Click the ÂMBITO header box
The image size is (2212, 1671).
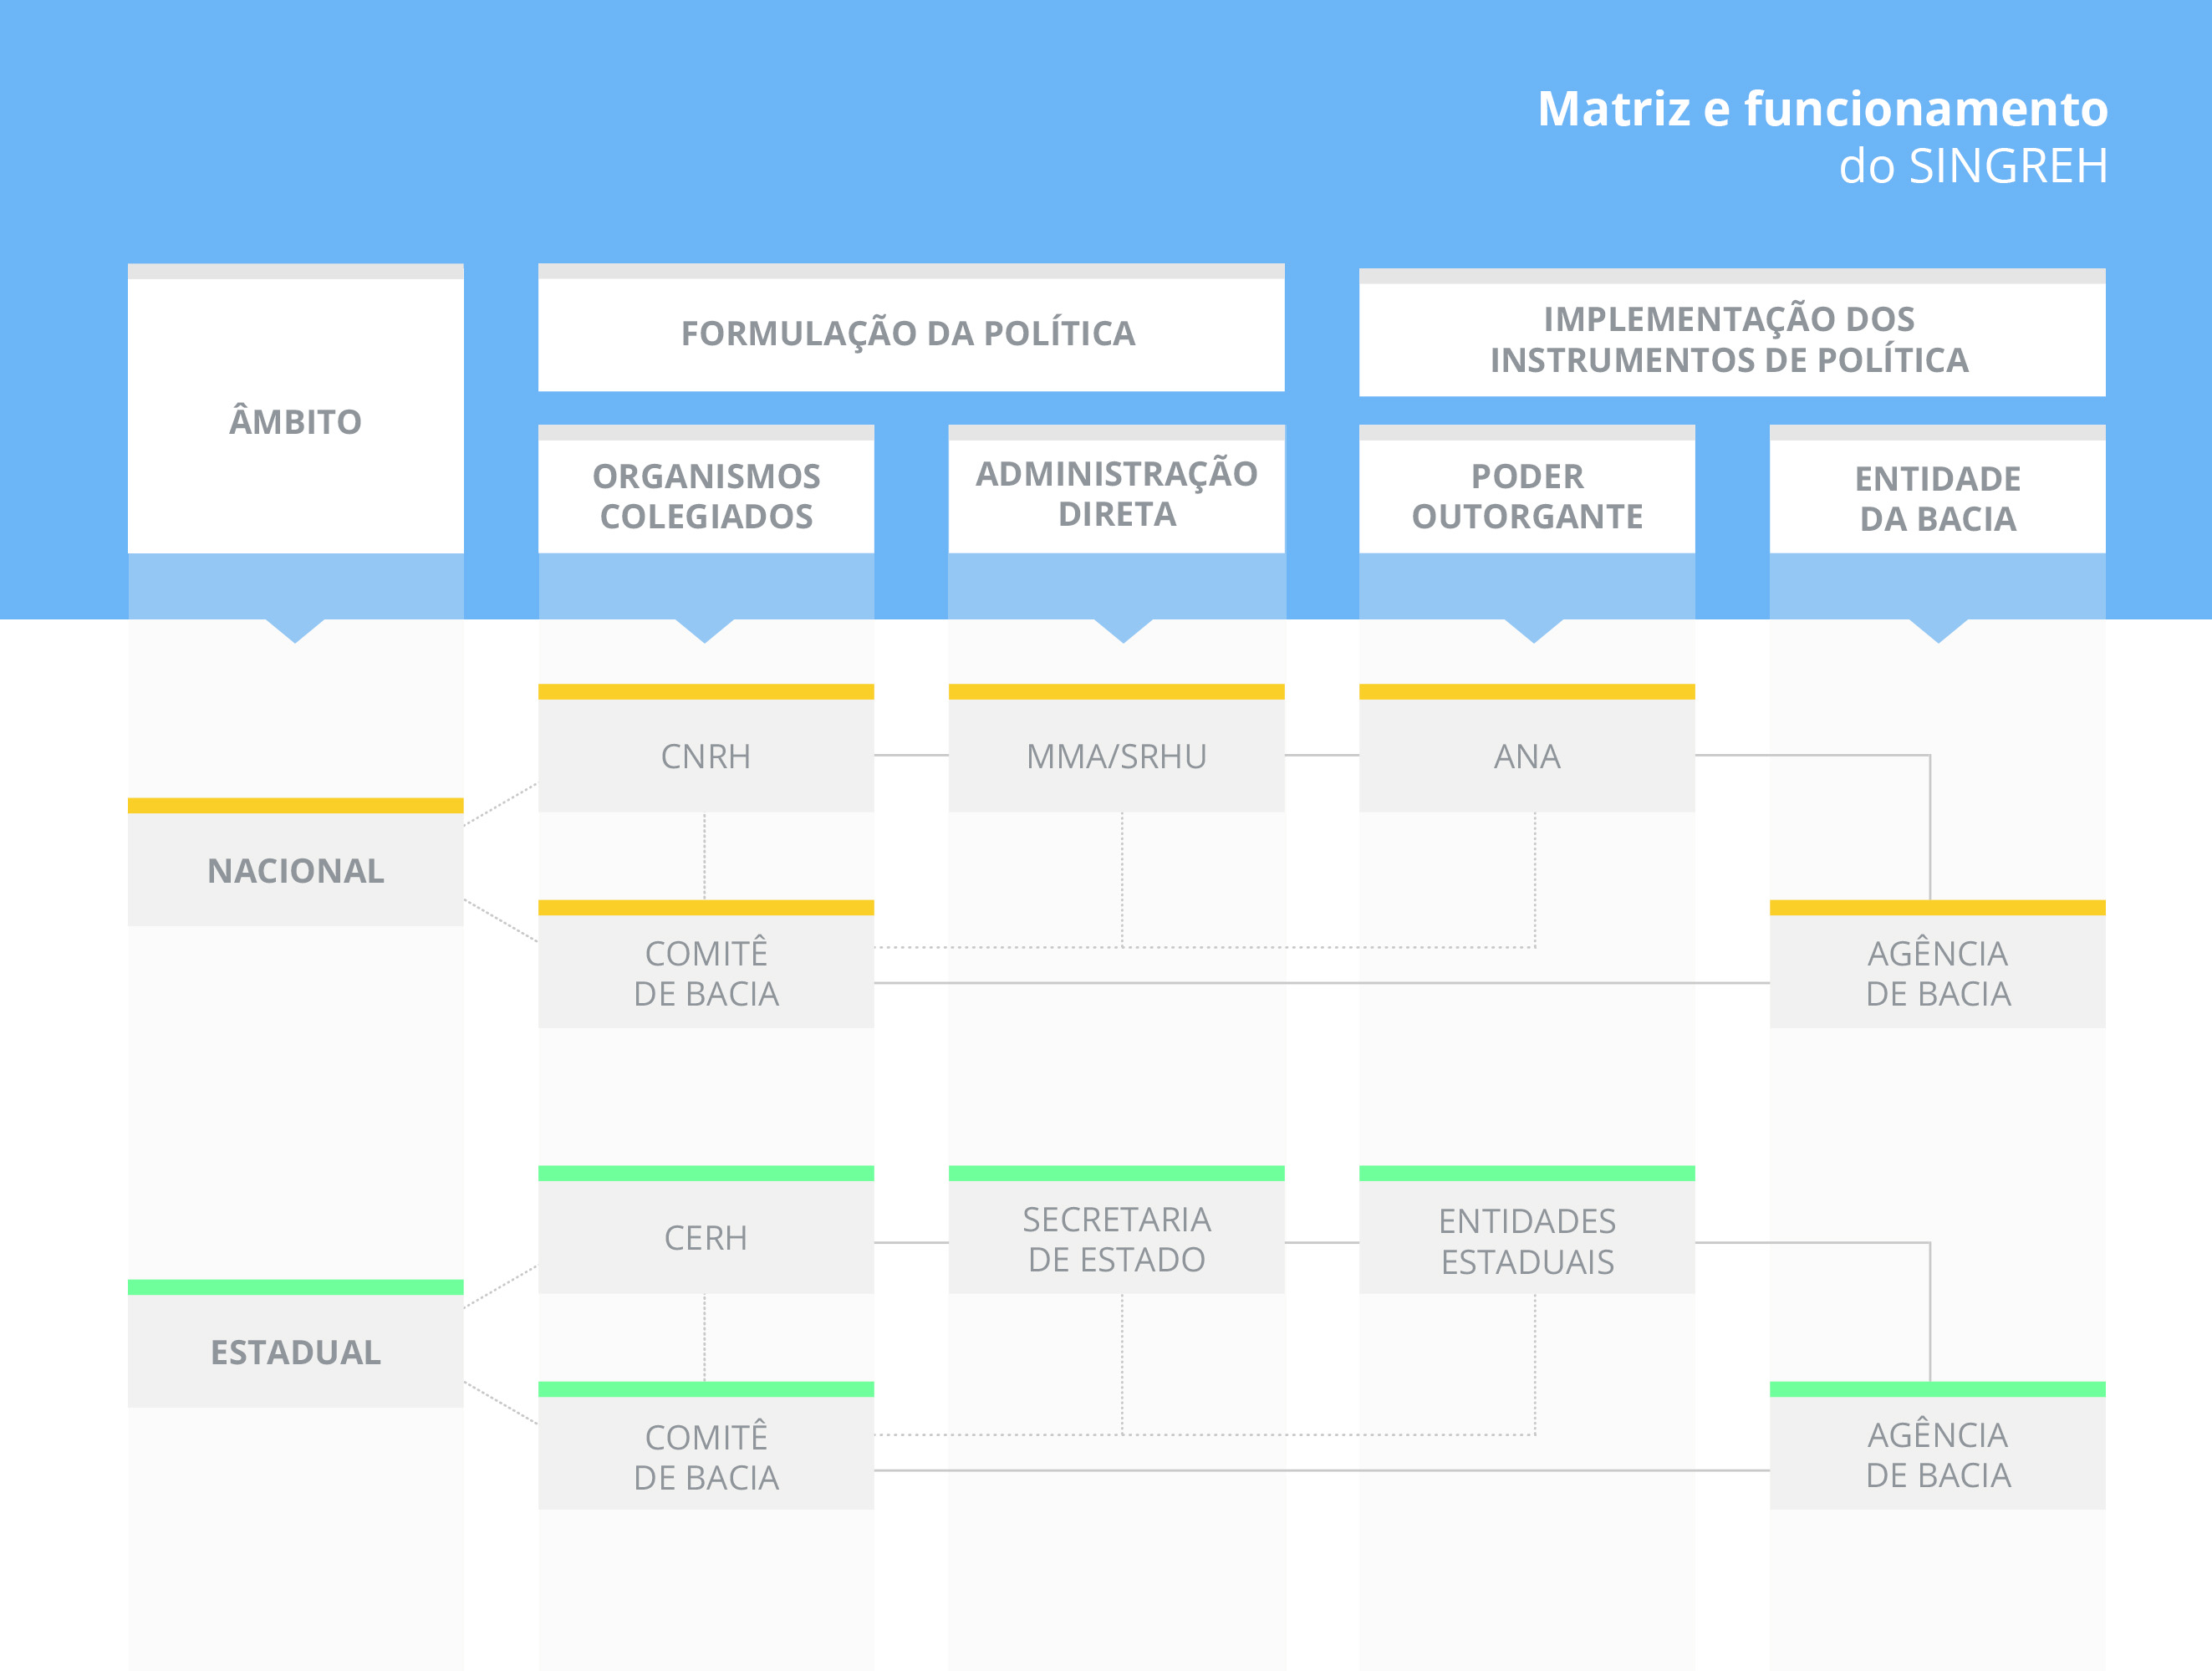pyautogui.click(x=295, y=421)
